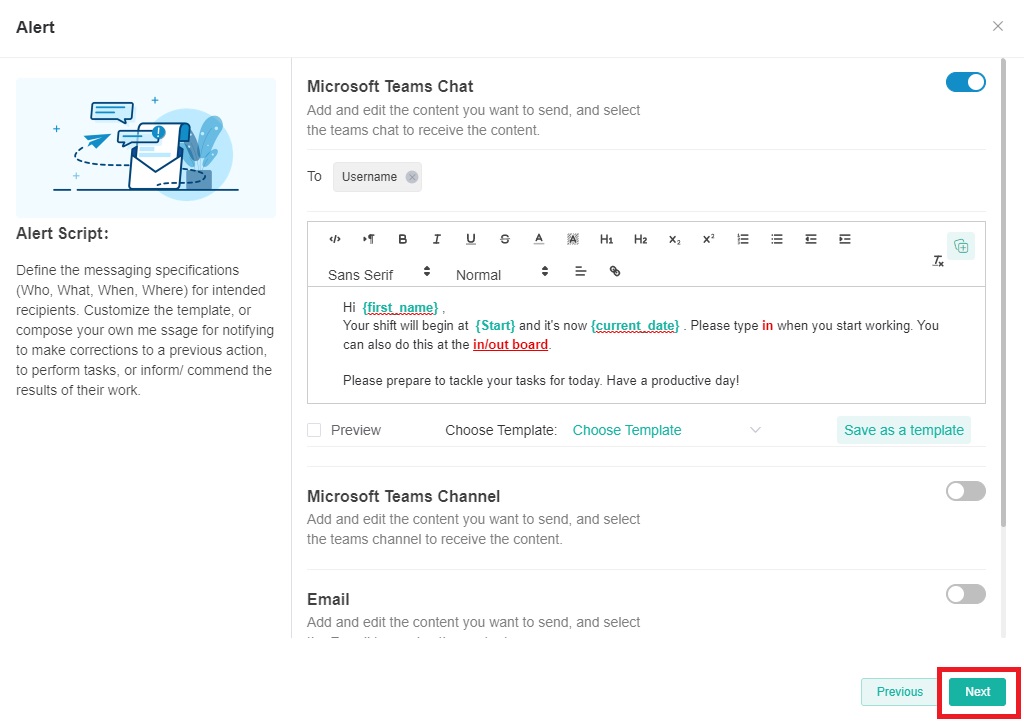Go back with the Previous button
Screen dimensions: 1024x724
point(899,692)
